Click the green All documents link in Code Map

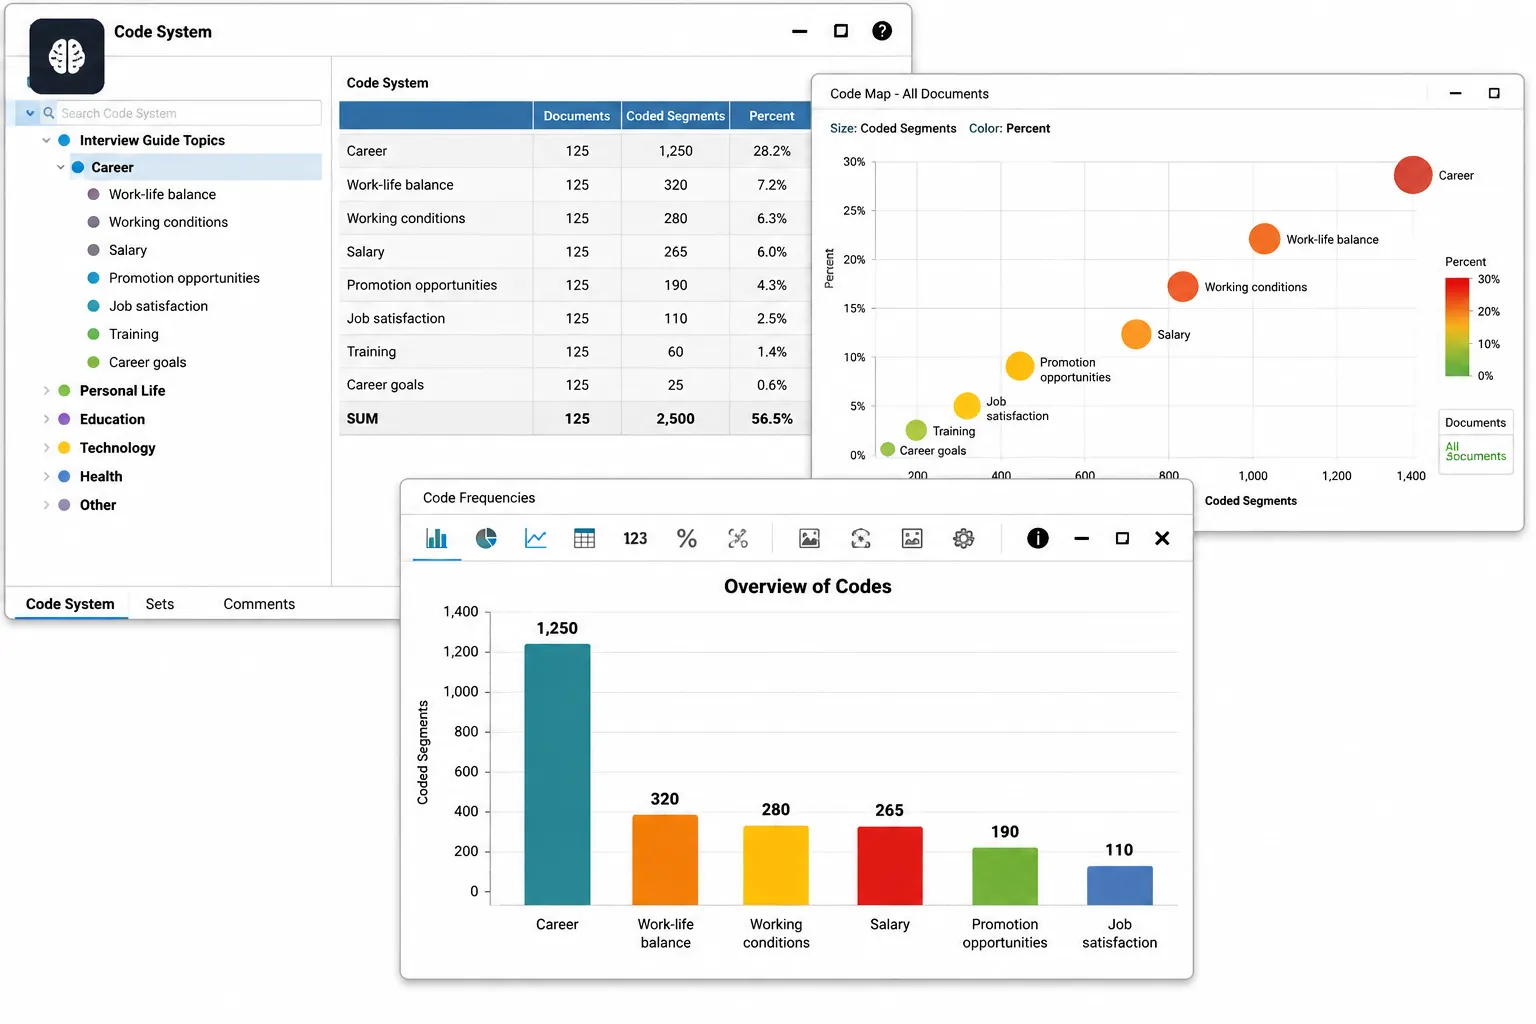pyautogui.click(x=1475, y=451)
